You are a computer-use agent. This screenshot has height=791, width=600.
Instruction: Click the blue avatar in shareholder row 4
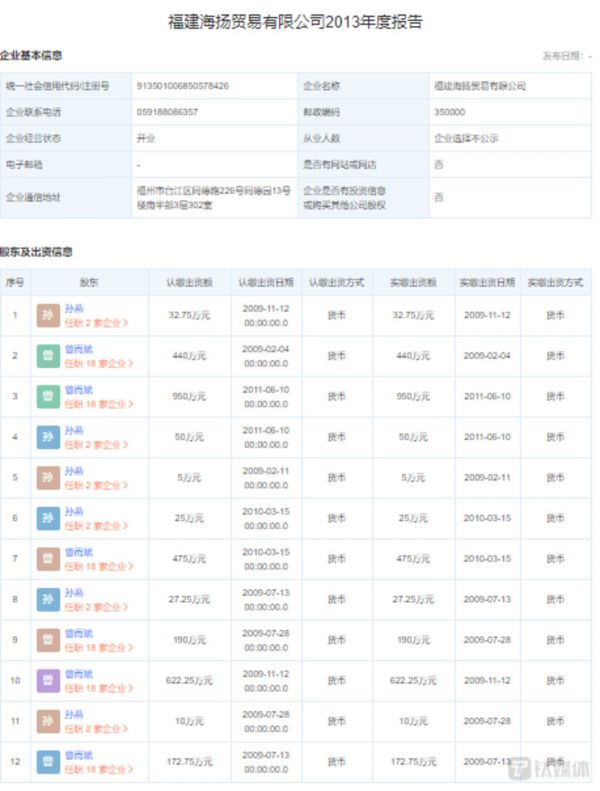point(48,437)
